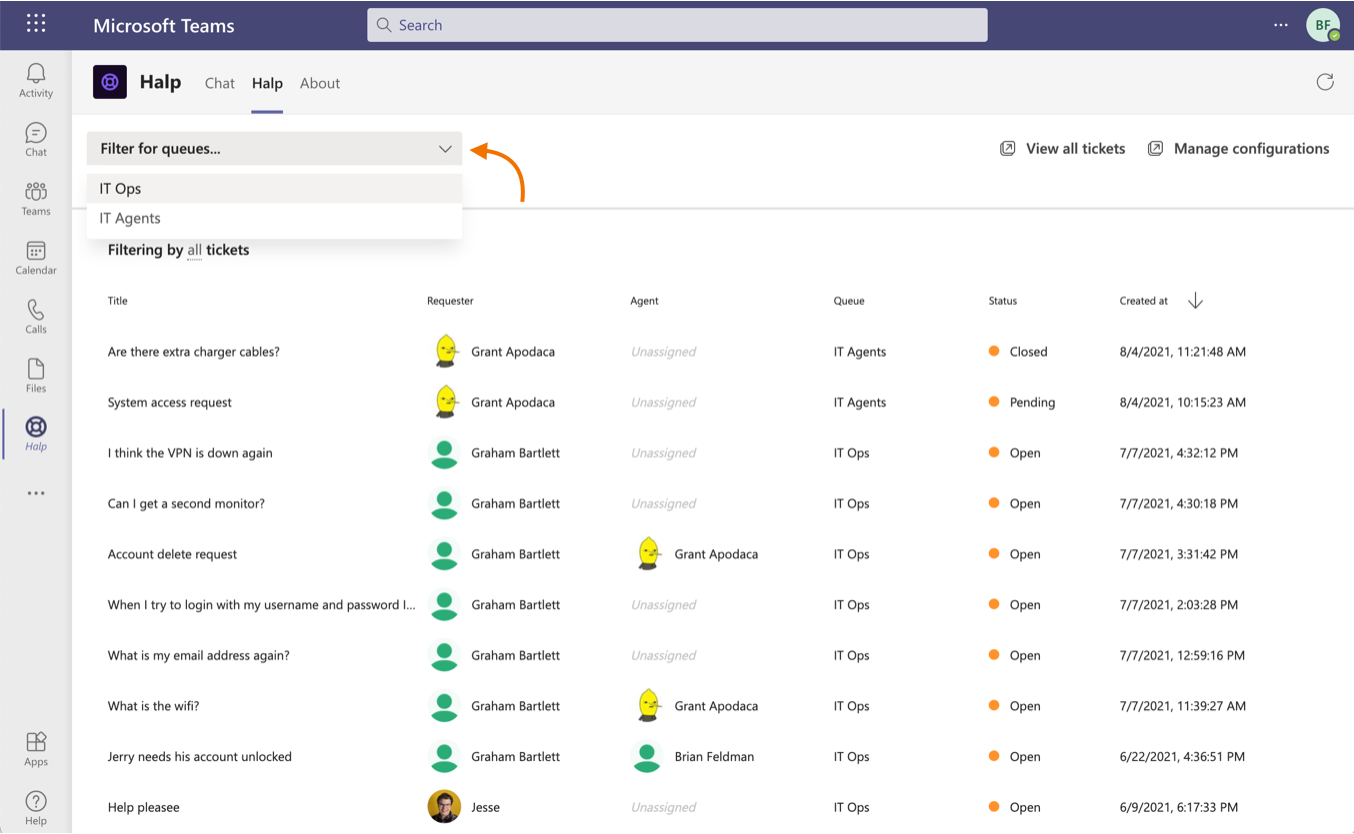Open Manage configurations link
The image size is (1354, 834).
[x=1252, y=148]
